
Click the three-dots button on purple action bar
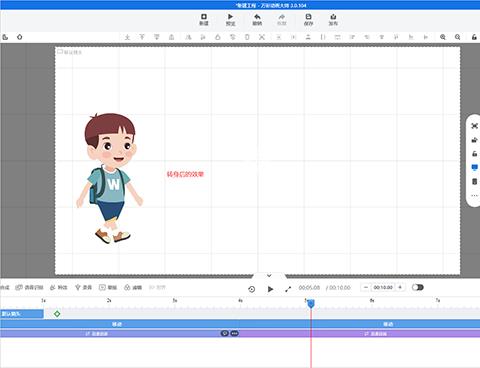(x=235, y=333)
